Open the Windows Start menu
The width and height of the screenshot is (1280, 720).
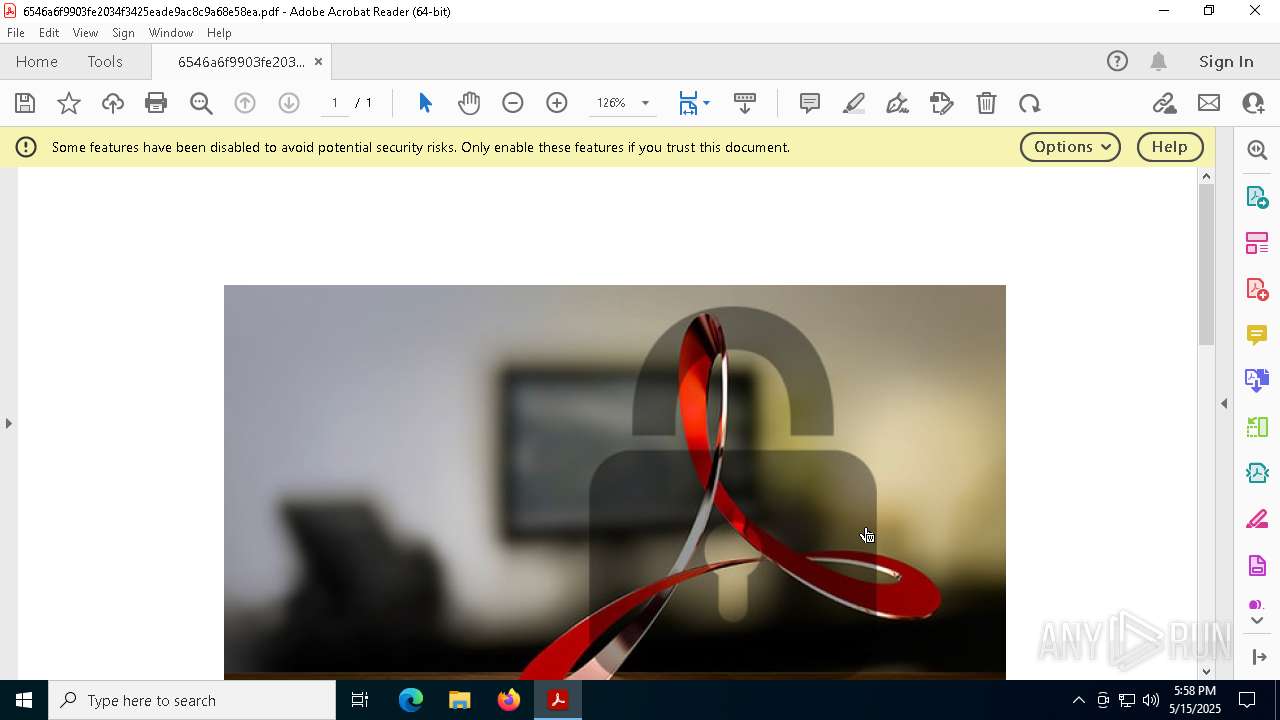point(24,700)
